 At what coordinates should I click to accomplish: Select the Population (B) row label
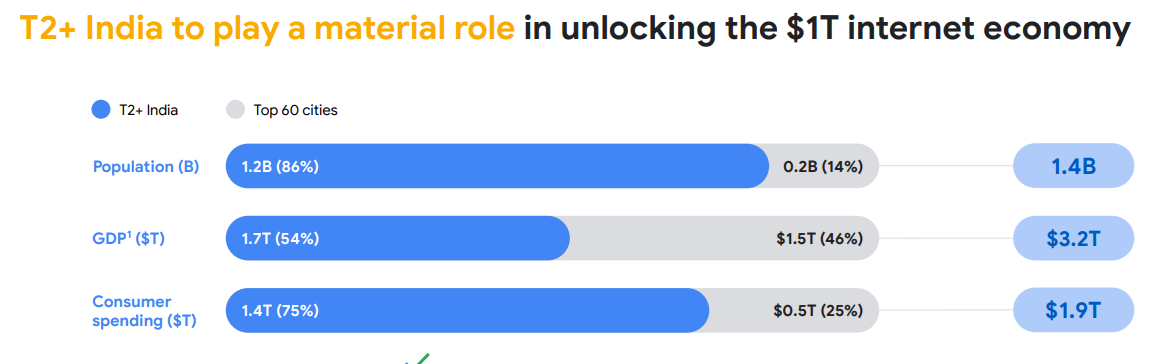[146, 166]
